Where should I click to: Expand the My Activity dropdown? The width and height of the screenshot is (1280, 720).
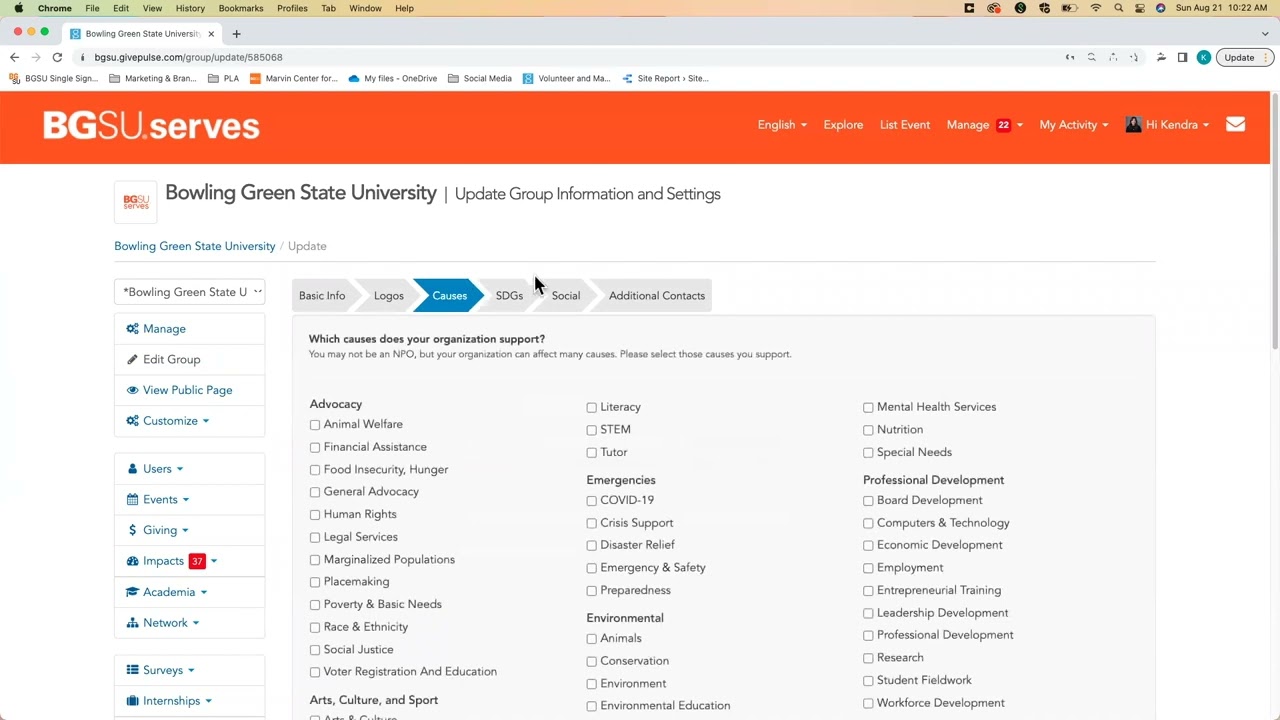coord(1074,125)
